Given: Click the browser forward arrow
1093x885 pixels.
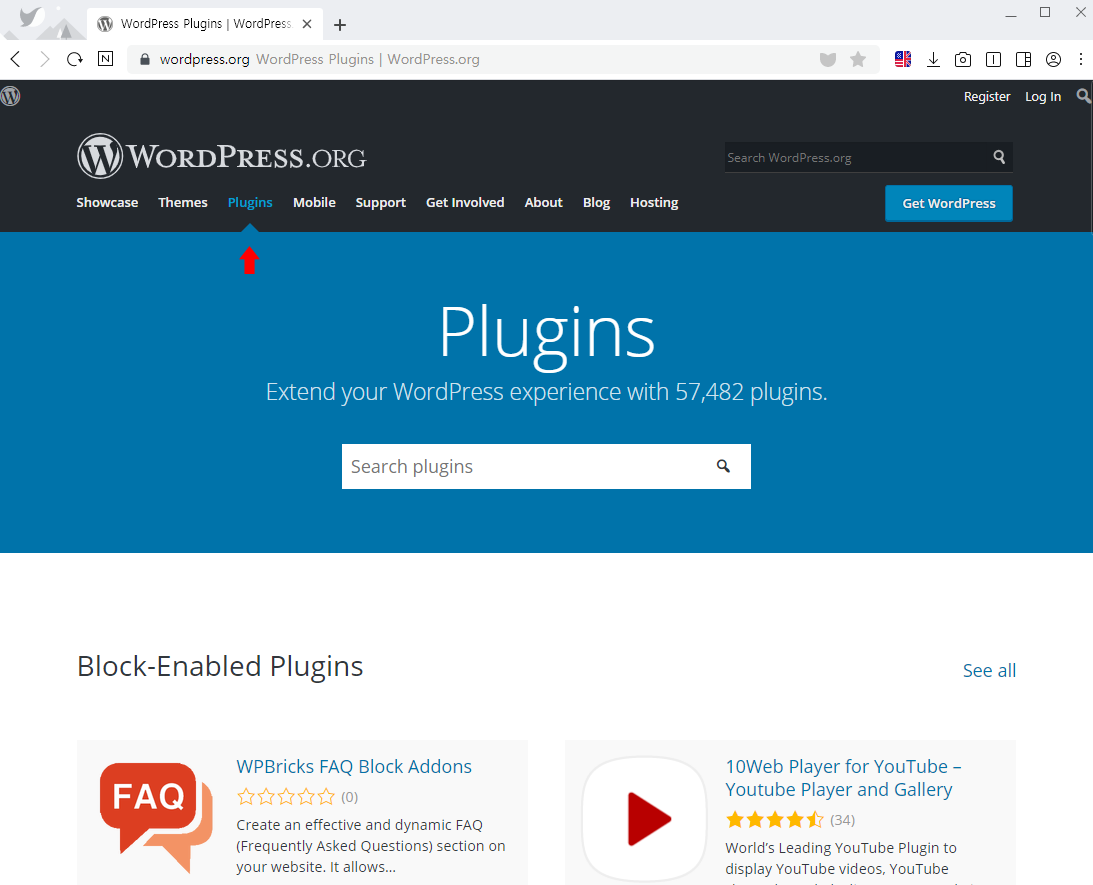Looking at the screenshot, I should coord(45,59).
